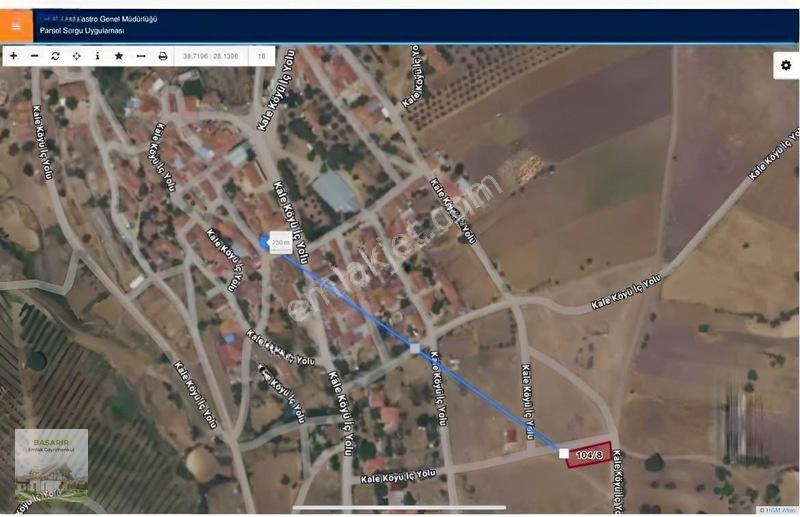This screenshot has width=800, height=517.
Task: Click the Parsel Sorgu Uygulaması title
Action: coord(82,31)
